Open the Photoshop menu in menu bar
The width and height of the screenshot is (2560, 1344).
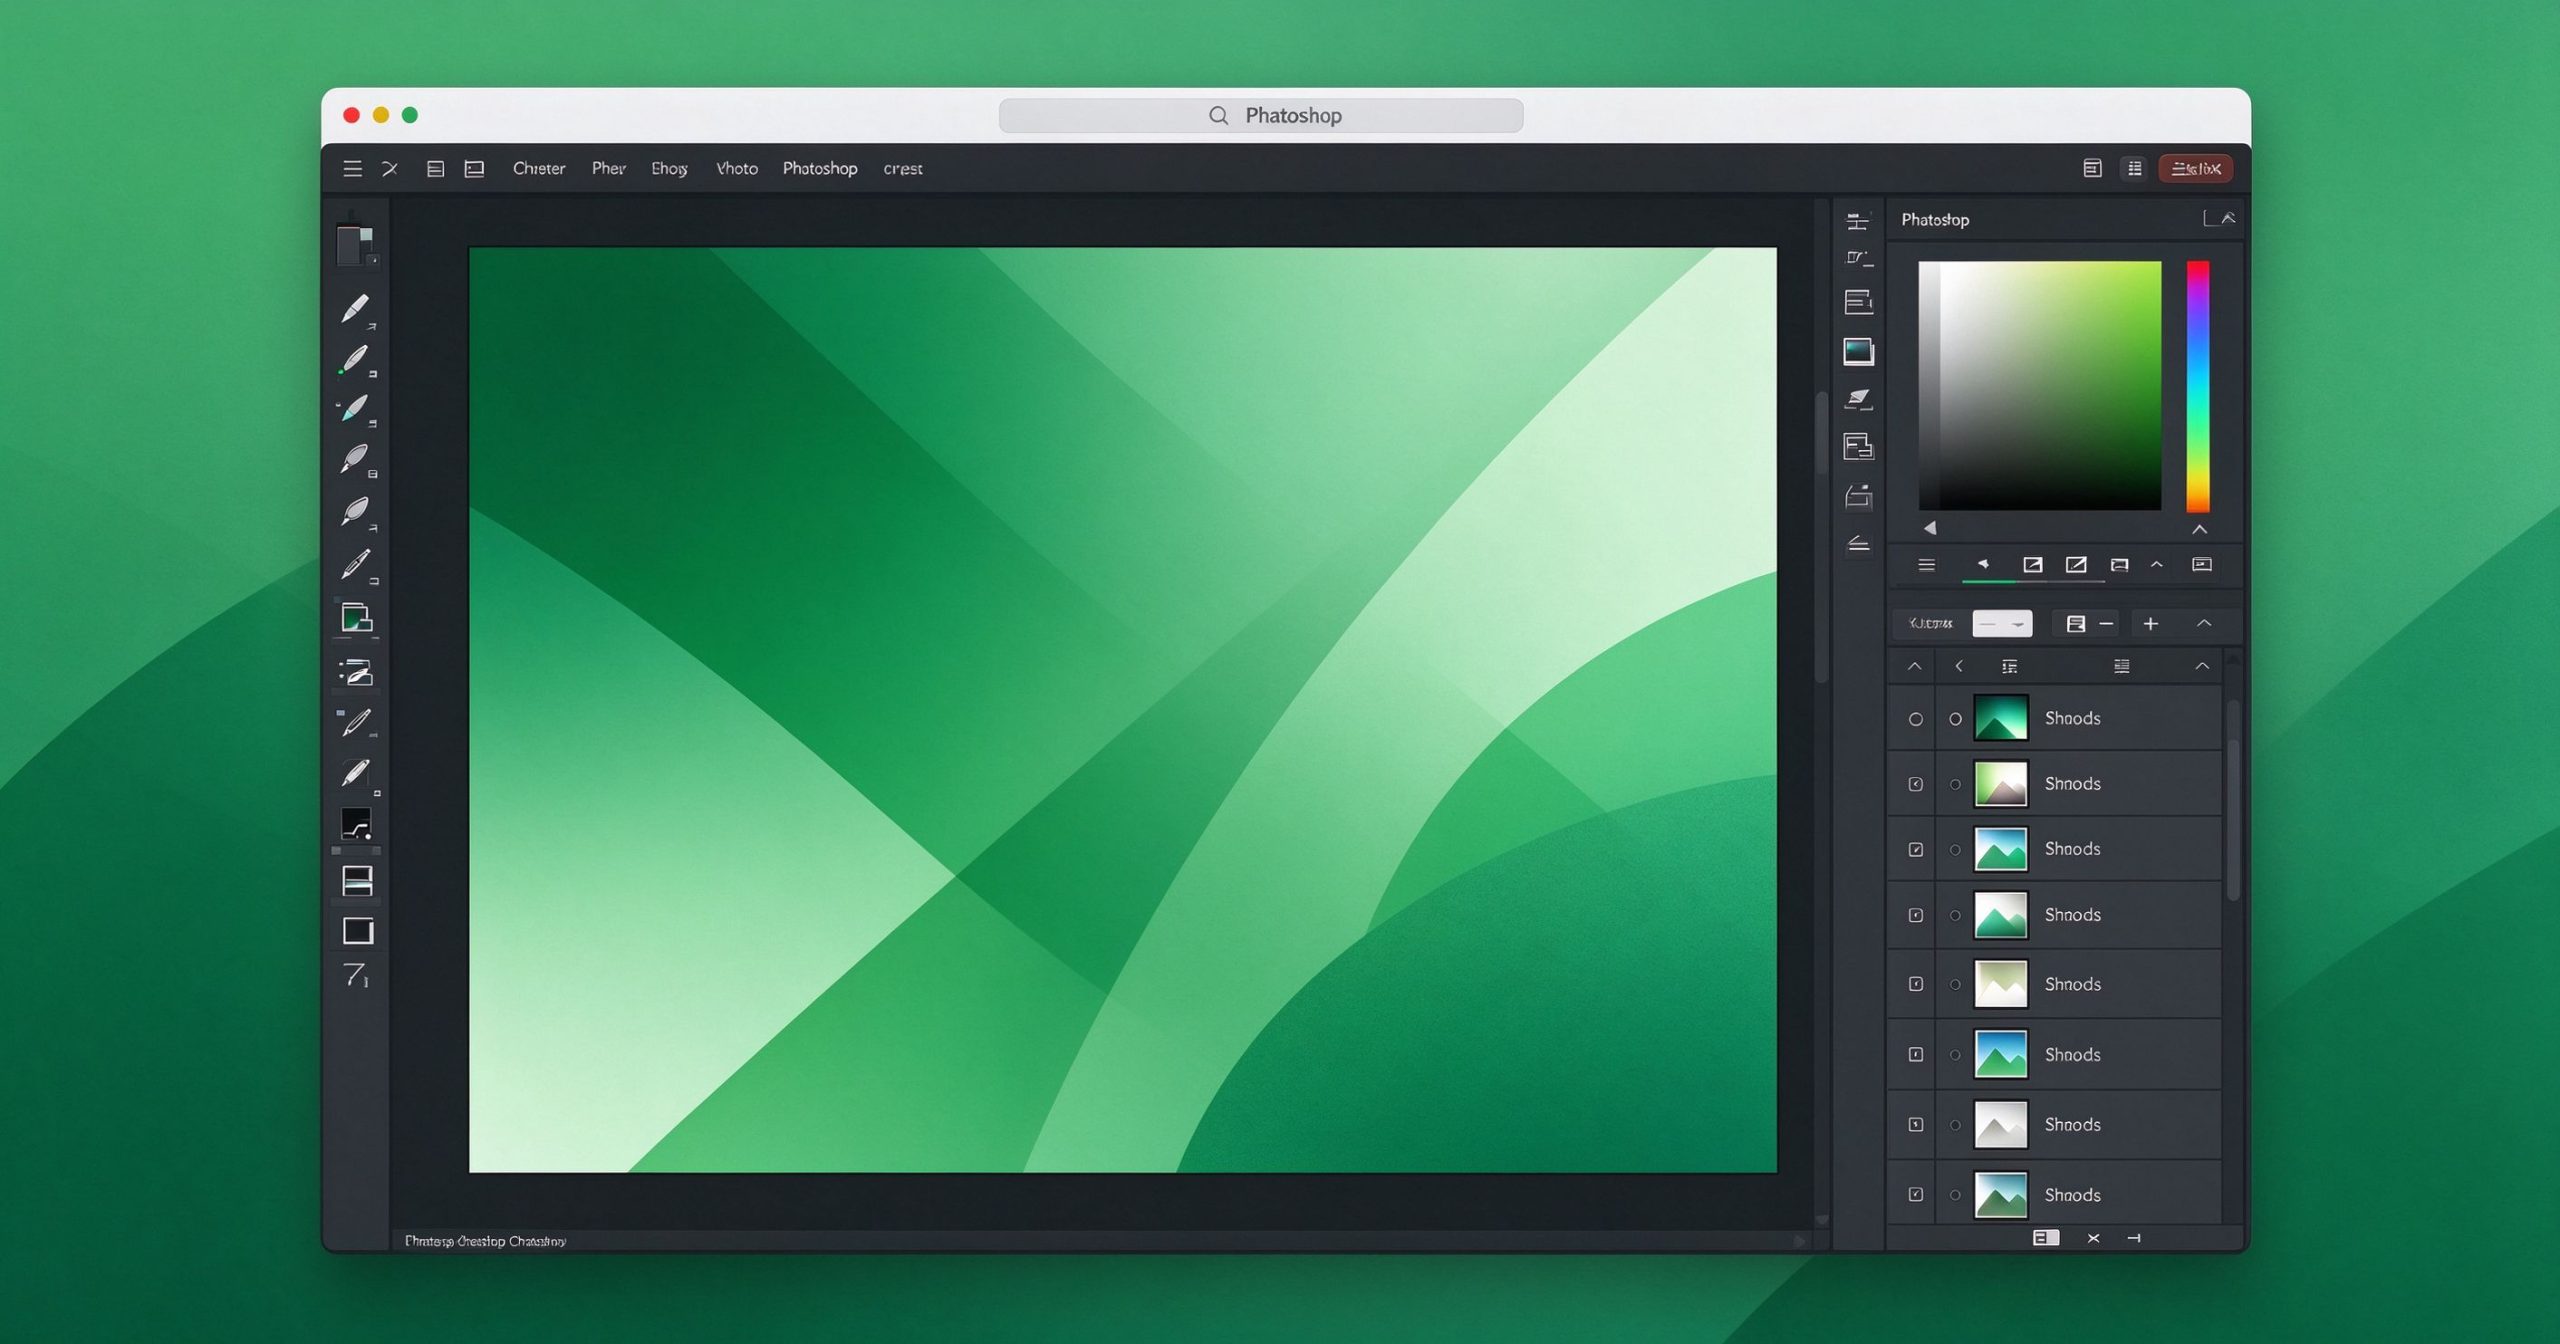(820, 169)
